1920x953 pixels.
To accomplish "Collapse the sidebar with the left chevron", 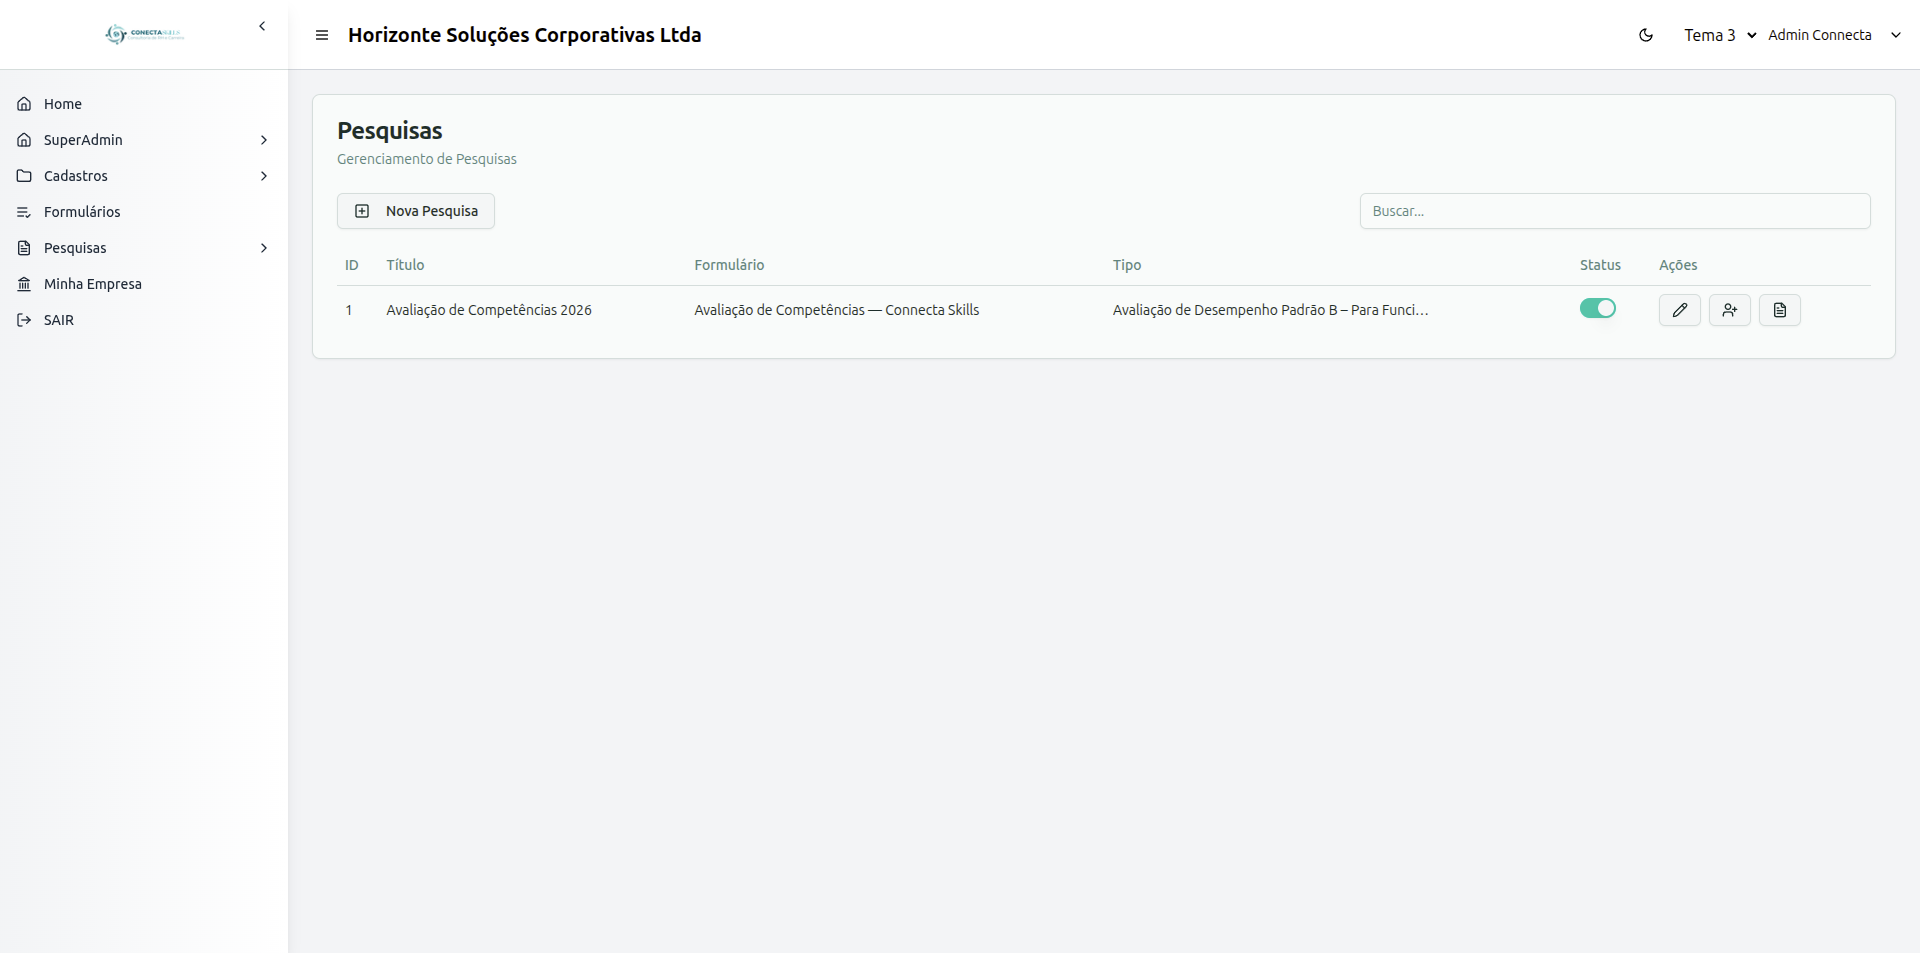I will click(262, 26).
